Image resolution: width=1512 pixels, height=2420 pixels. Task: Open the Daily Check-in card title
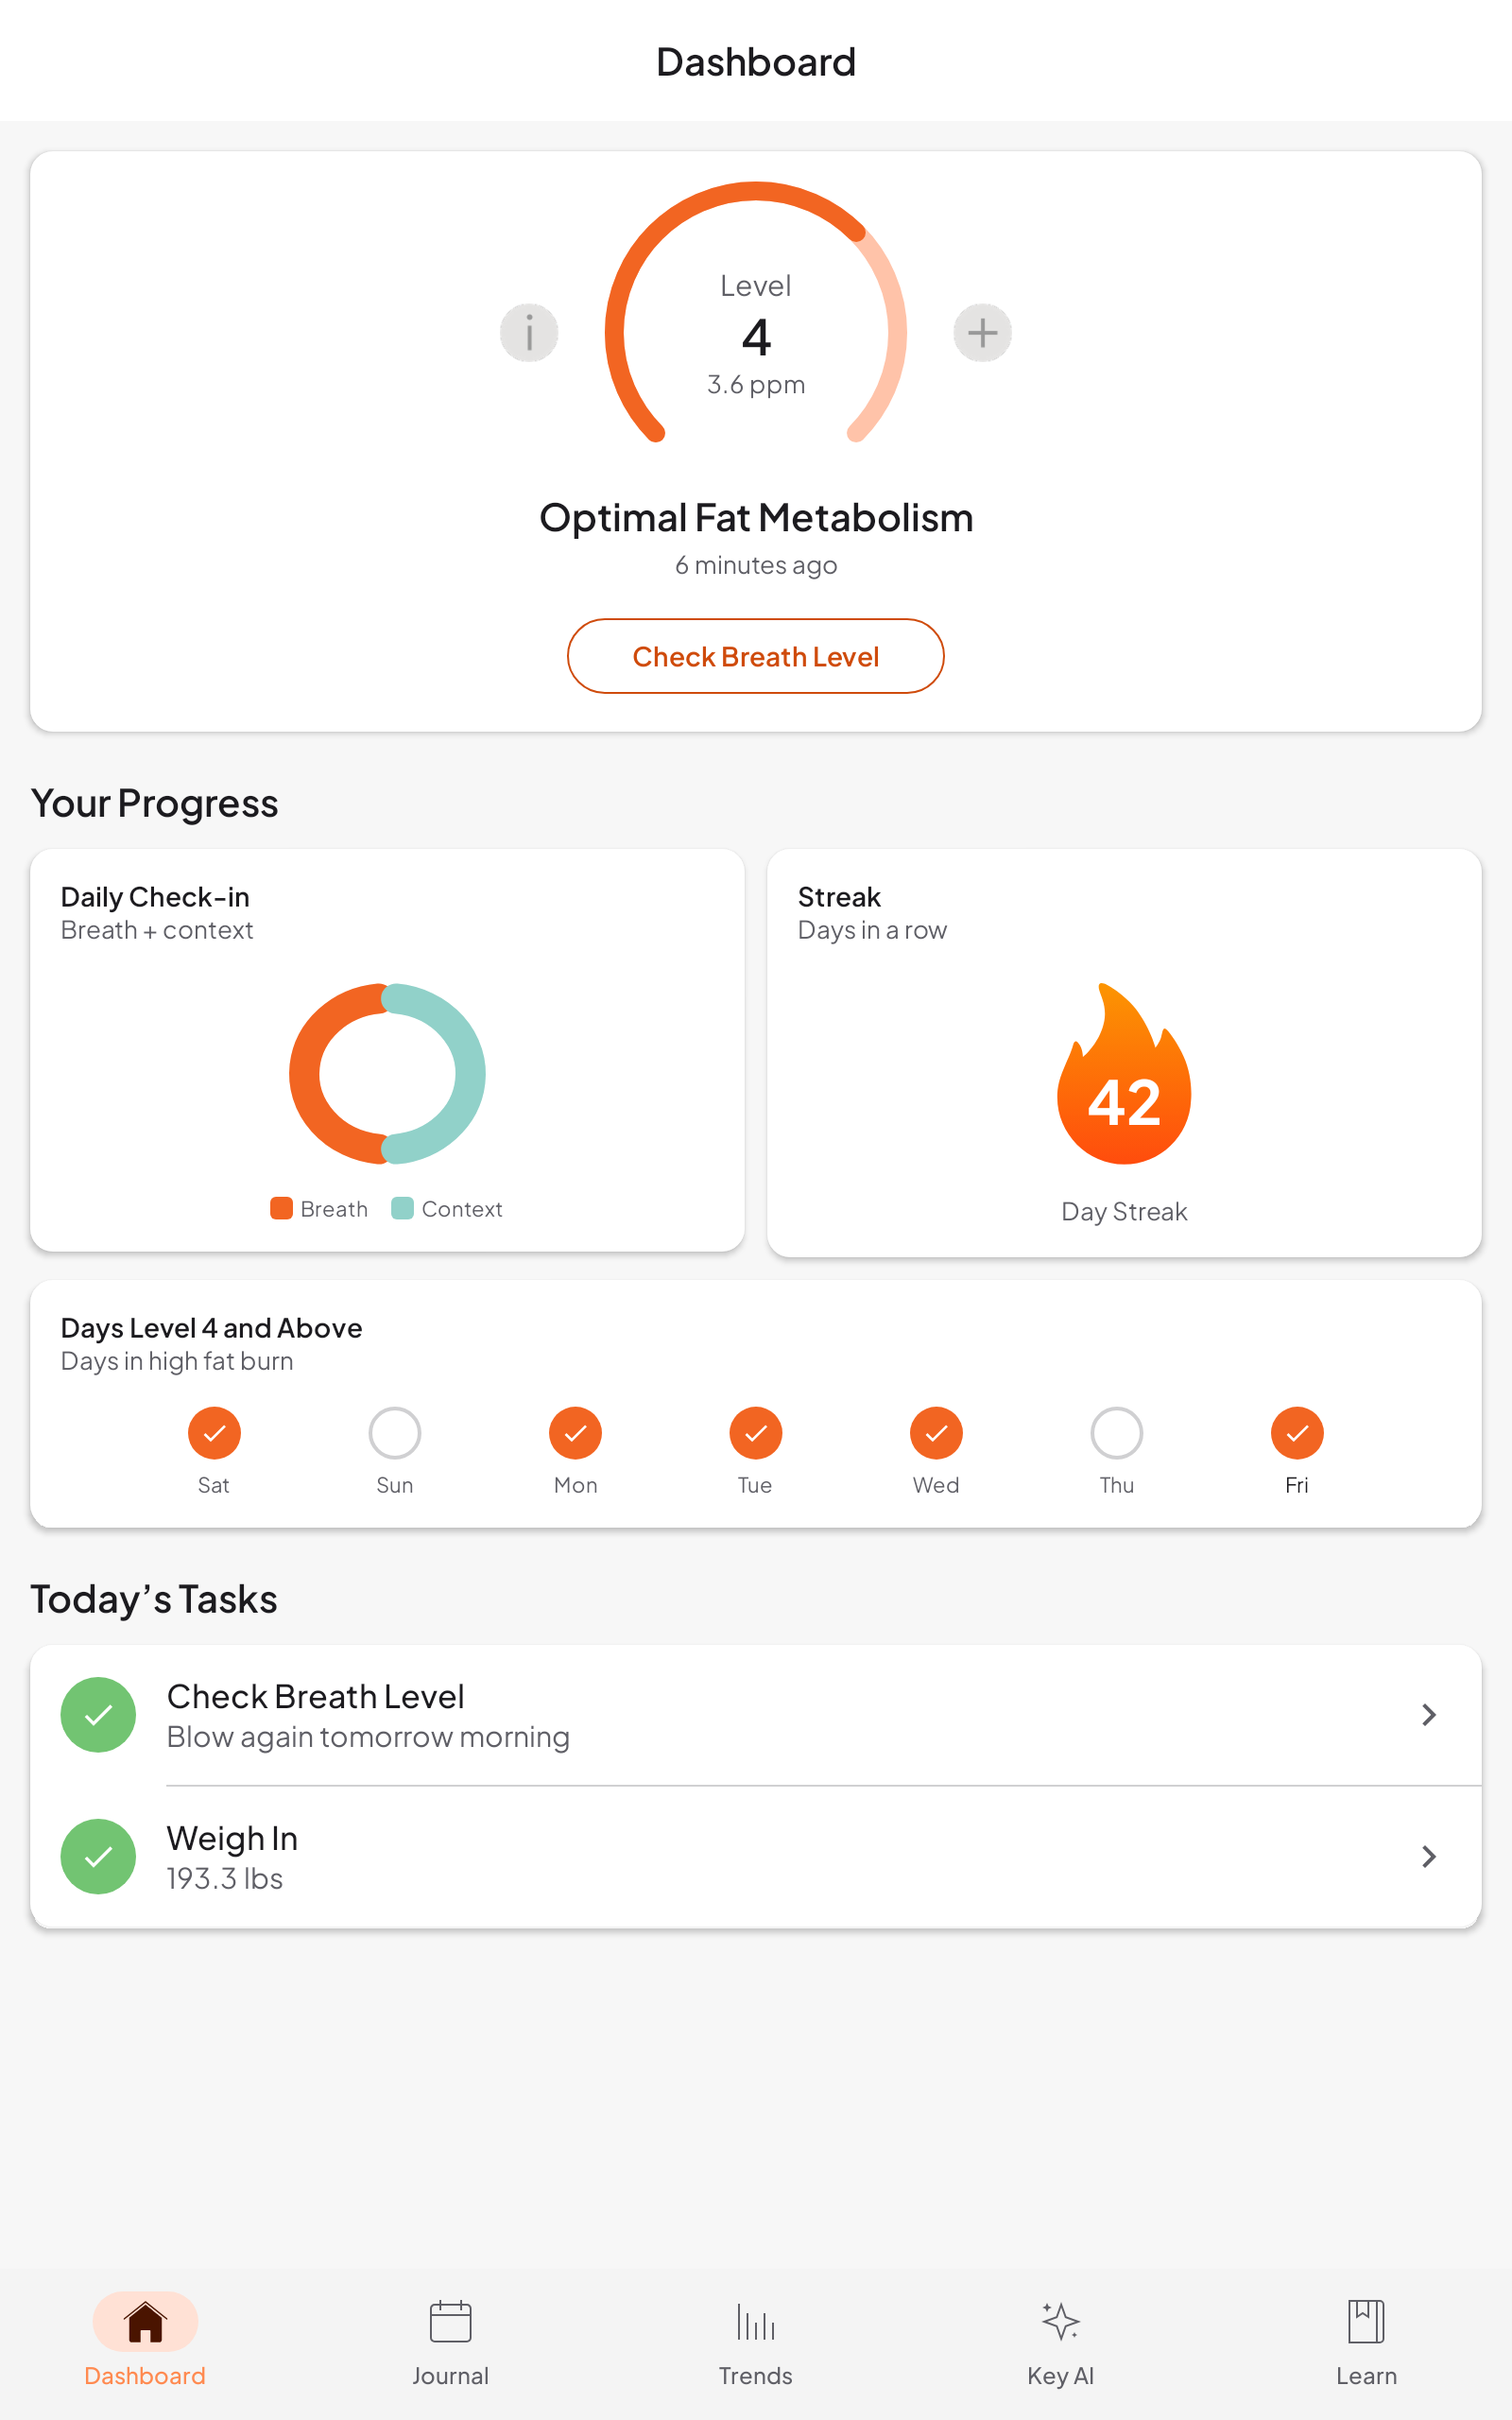155,897
